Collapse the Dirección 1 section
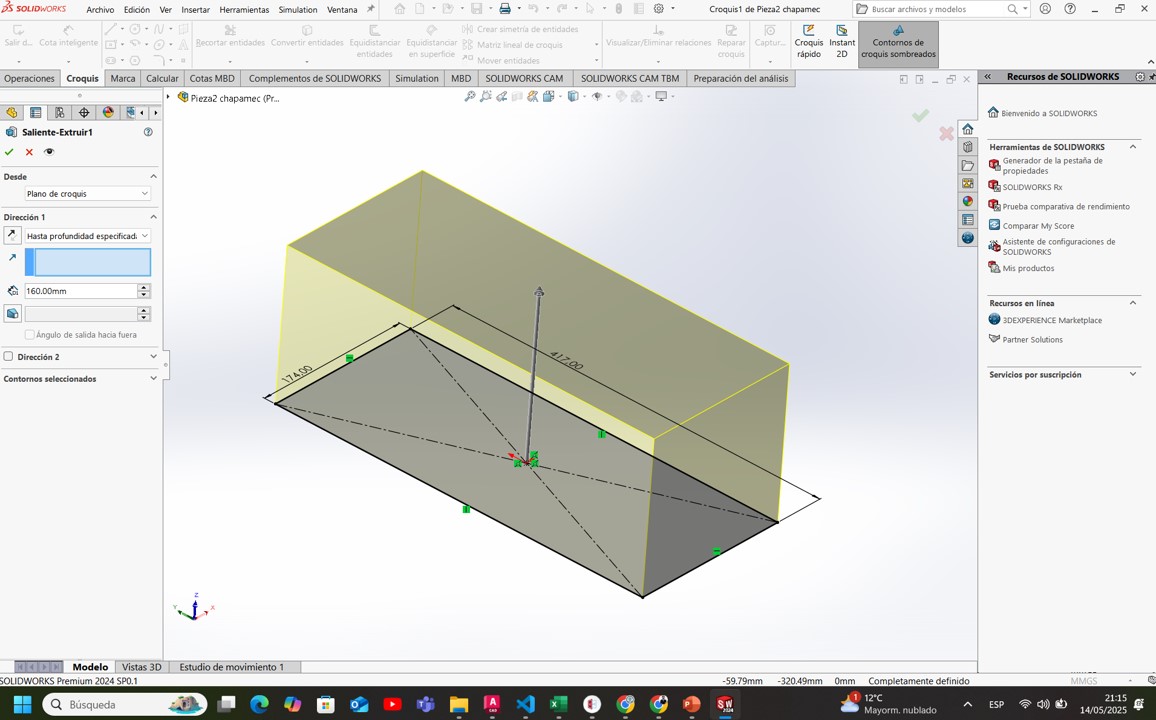The height and width of the screenshot is (720, 1156). tap(153, 217)
